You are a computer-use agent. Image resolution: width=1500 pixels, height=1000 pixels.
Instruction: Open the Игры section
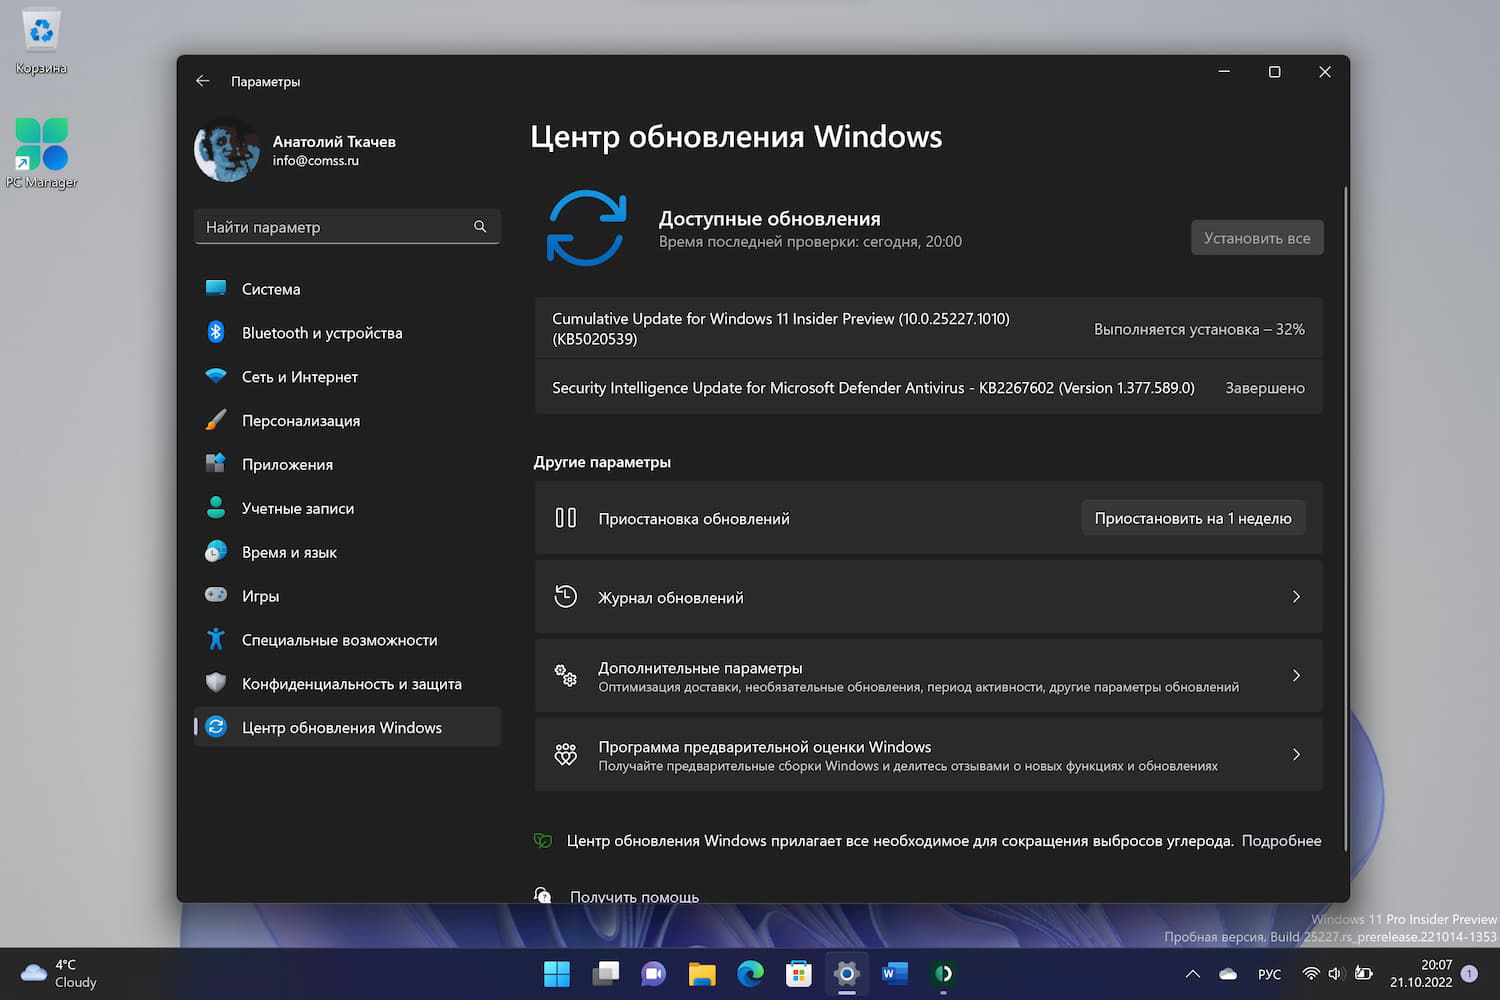click(x=347, y=597)
